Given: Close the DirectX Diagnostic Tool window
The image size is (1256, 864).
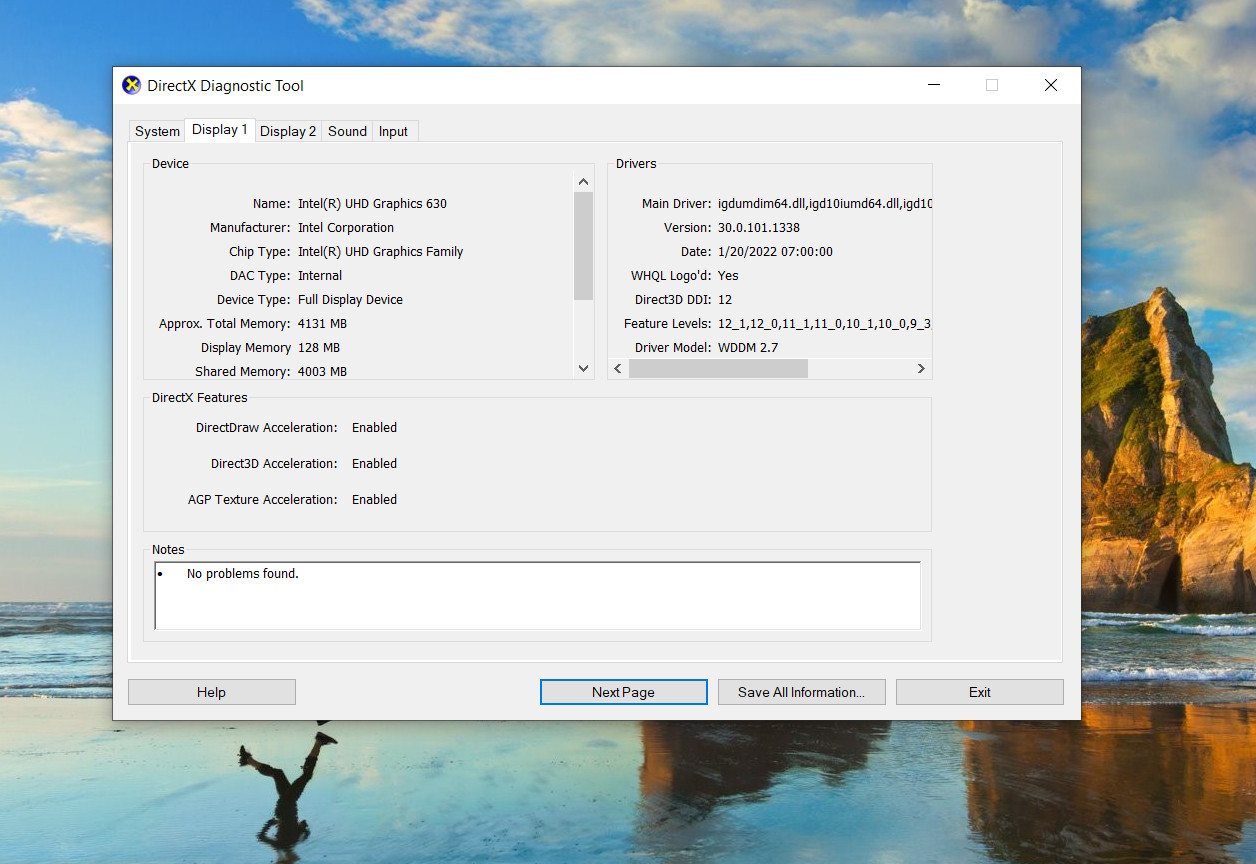Looking at the screenshot, I should tap(1050, 86).
